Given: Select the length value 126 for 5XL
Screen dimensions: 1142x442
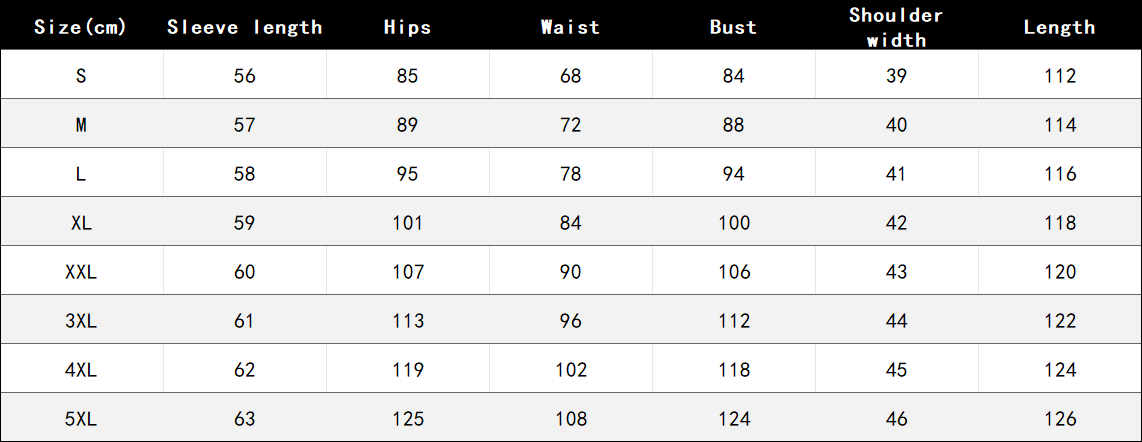Looking at the screenshot, I should coord(1059,419).
